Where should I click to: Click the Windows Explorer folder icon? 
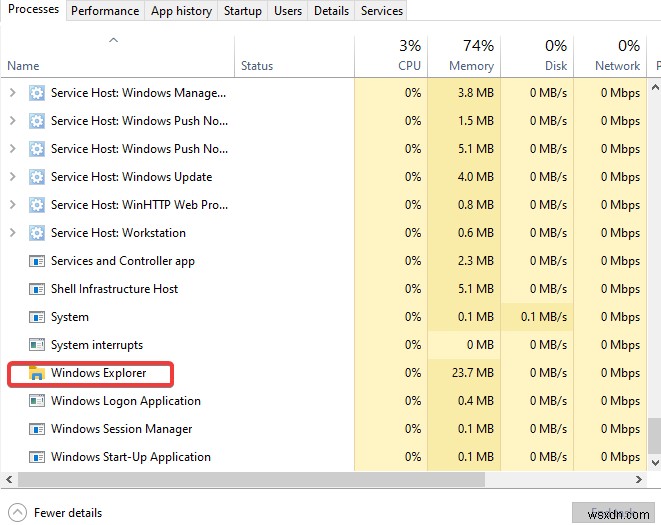pyautogui.click(x=37, y=373)
